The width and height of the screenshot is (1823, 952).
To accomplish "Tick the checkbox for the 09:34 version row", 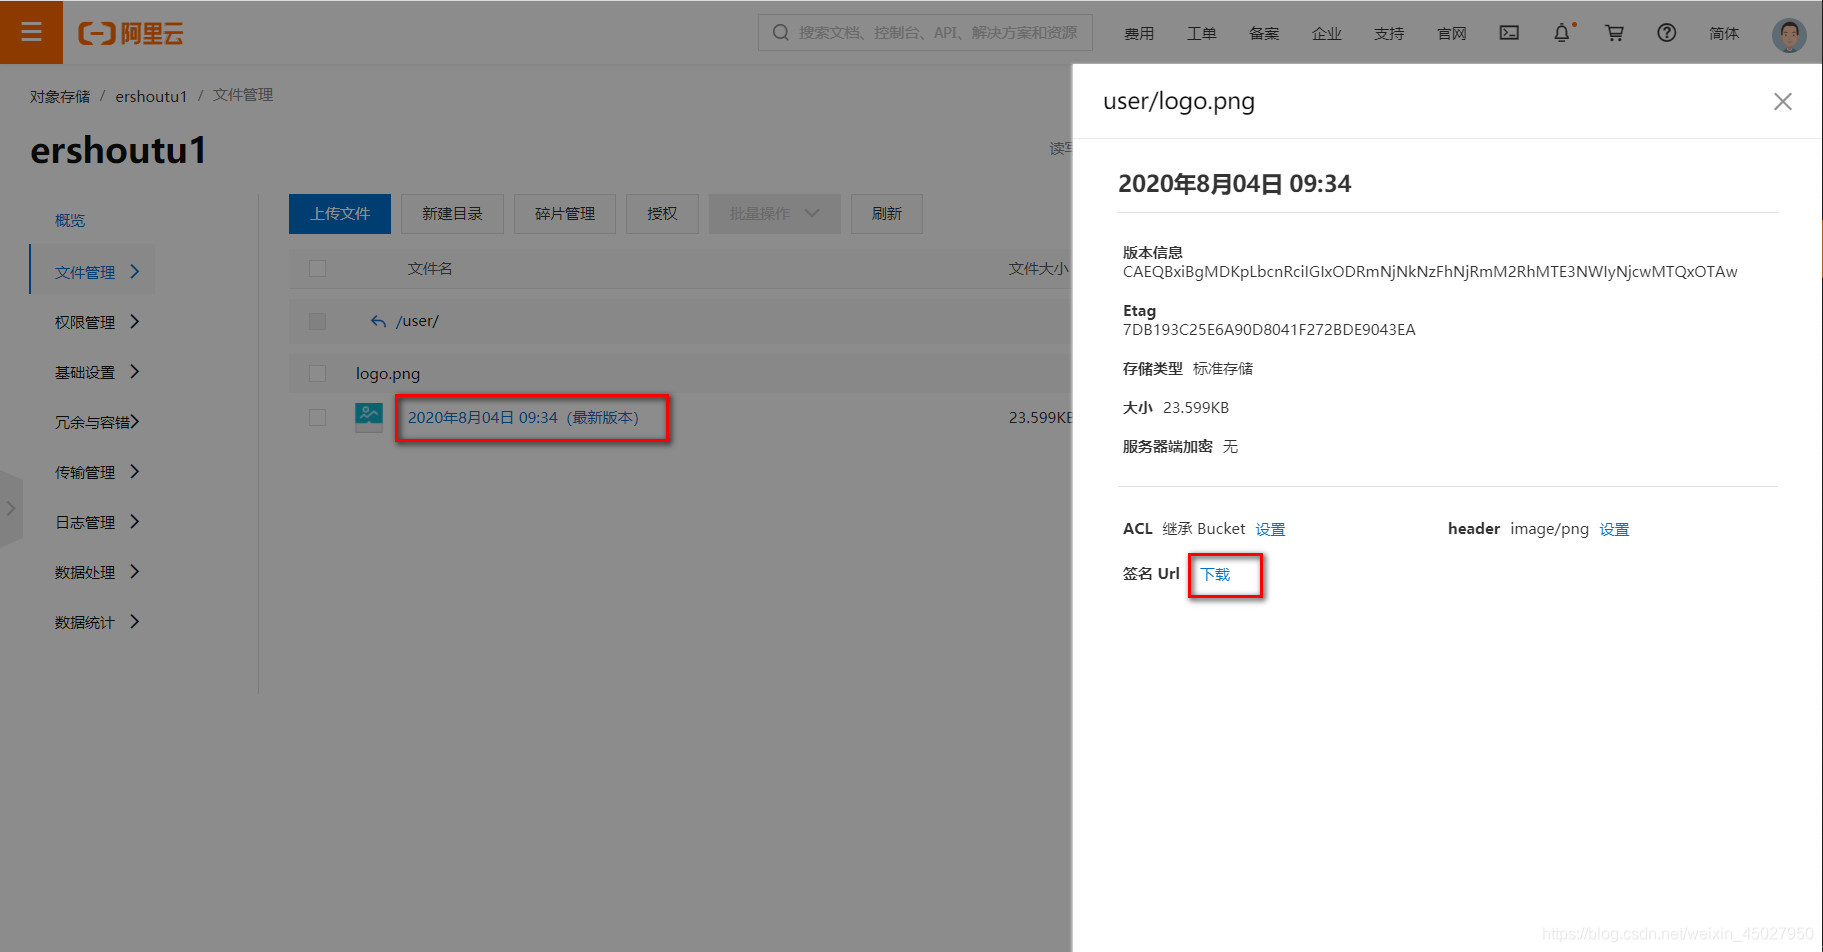I will 318,417.
